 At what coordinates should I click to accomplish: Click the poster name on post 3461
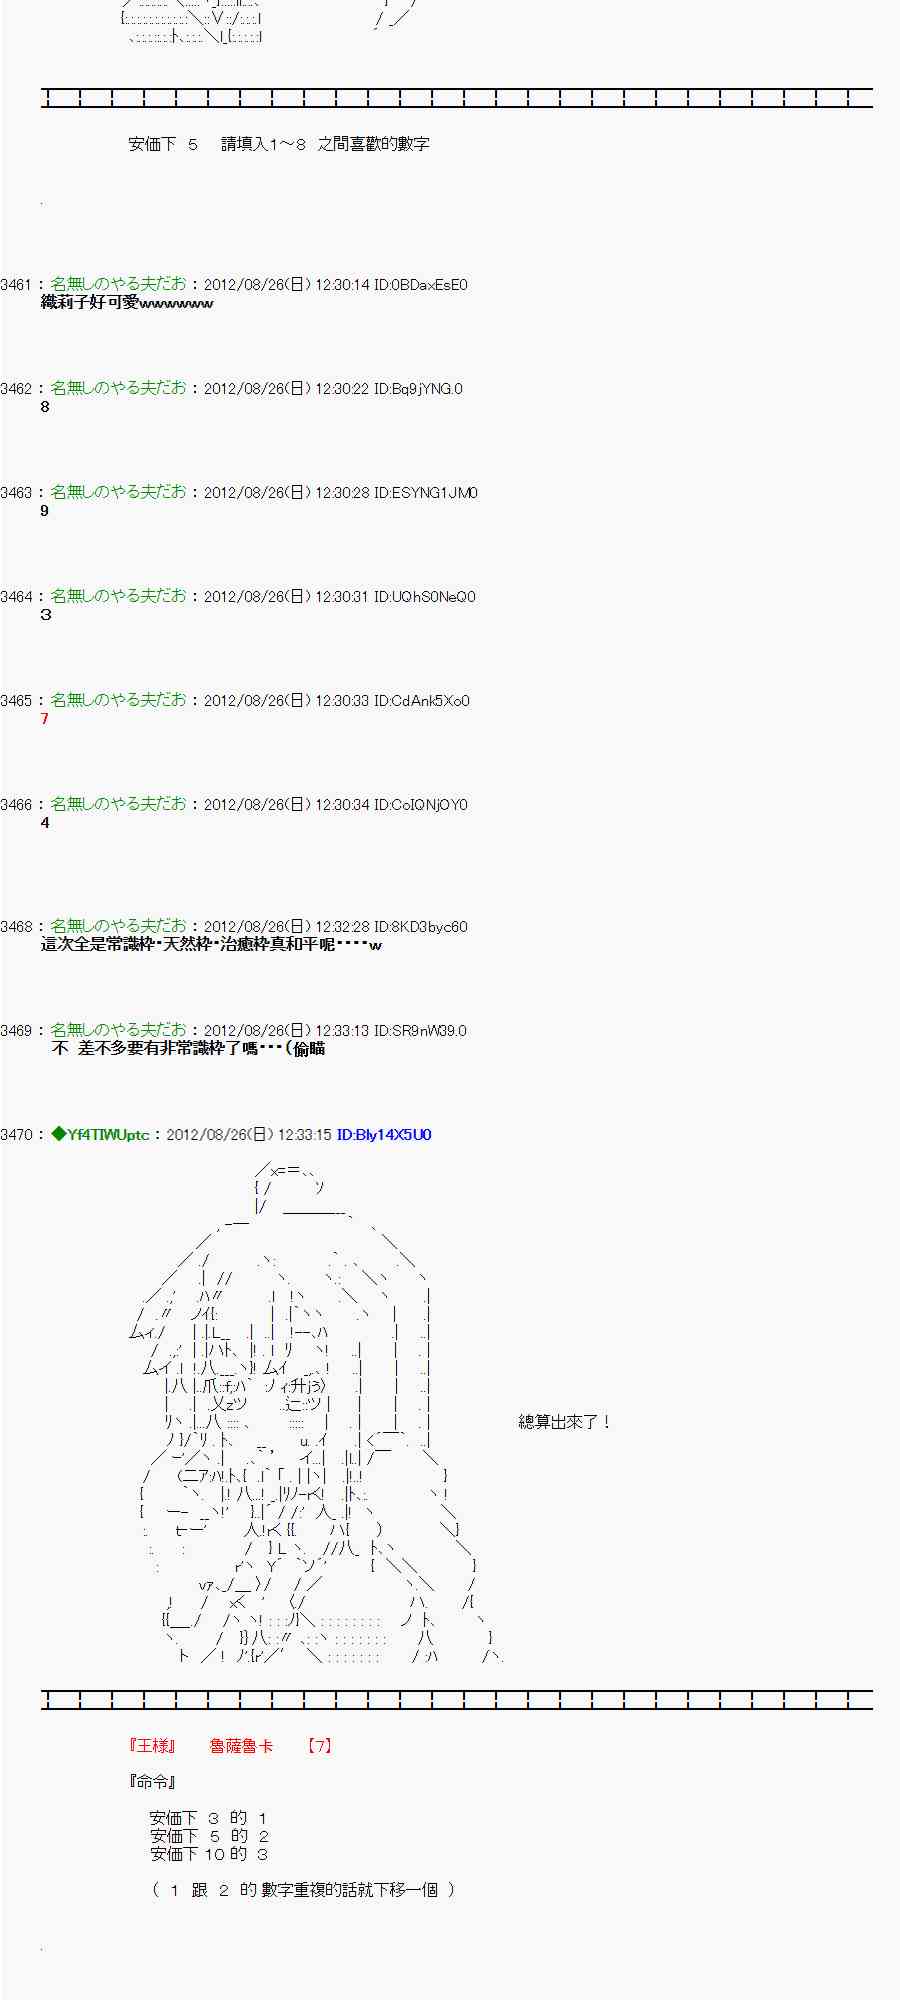pos(118,285)
